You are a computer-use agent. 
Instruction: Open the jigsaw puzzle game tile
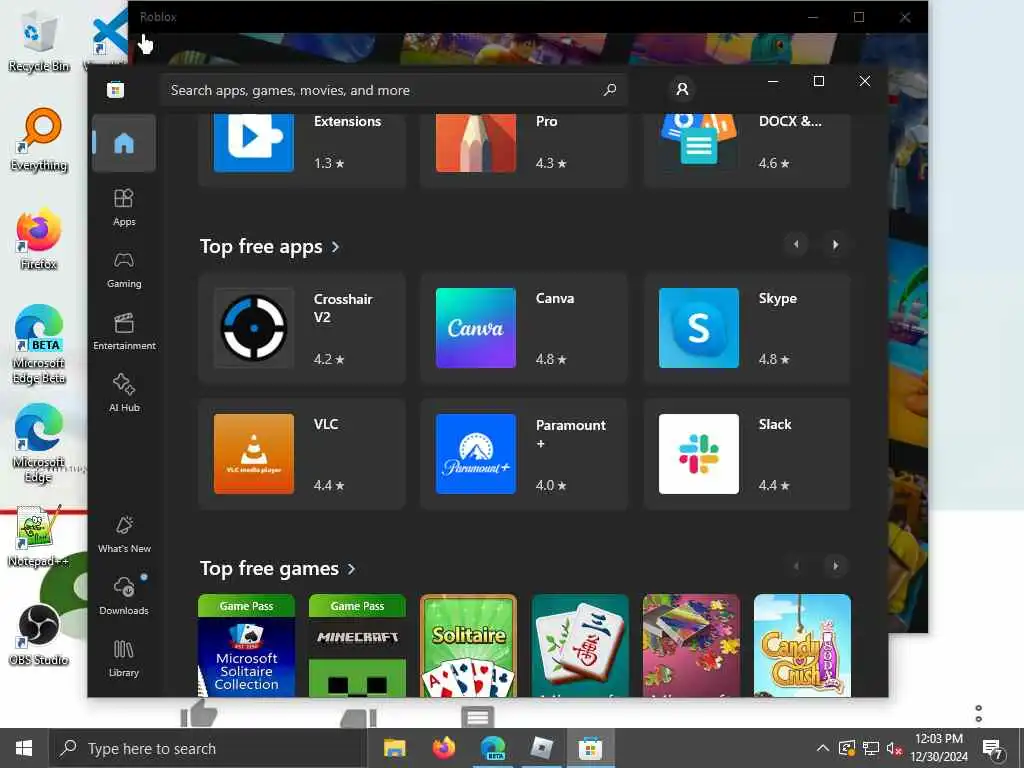691,645
